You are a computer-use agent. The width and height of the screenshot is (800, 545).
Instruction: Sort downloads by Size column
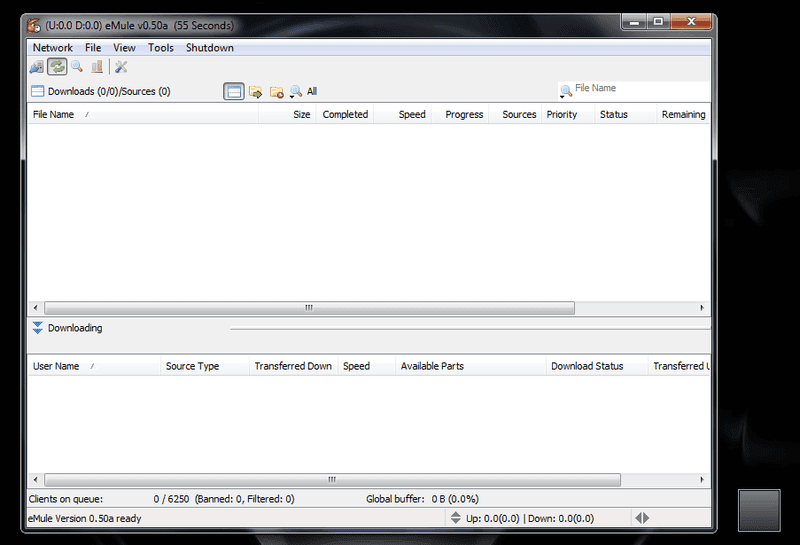(287, 114)
